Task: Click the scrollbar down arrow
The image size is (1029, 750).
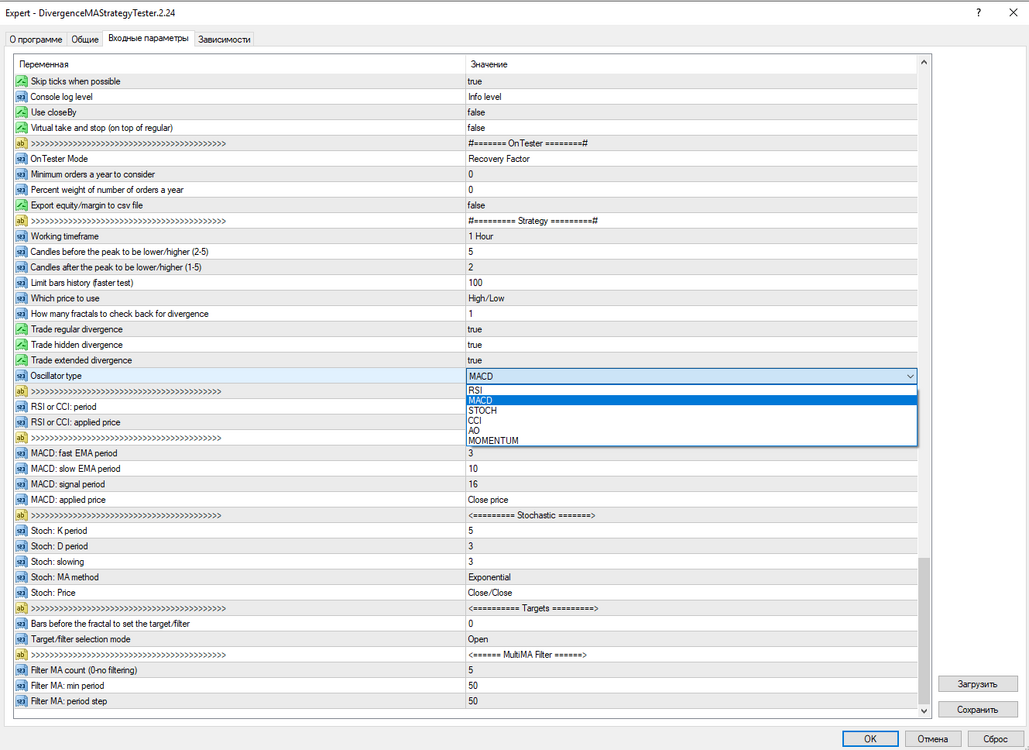Action: pos(924,711)
